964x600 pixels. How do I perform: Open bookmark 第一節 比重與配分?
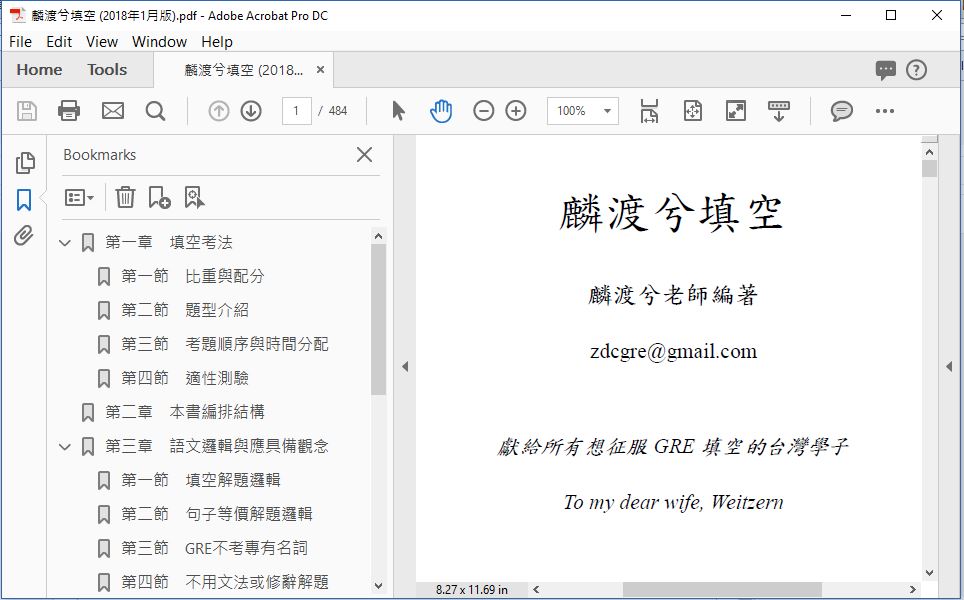(x=192, y=277)
